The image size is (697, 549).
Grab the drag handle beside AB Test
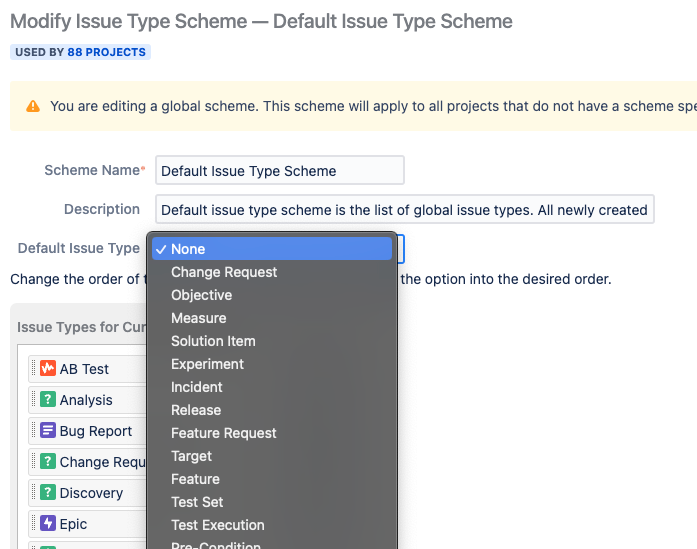click(33, 368)
